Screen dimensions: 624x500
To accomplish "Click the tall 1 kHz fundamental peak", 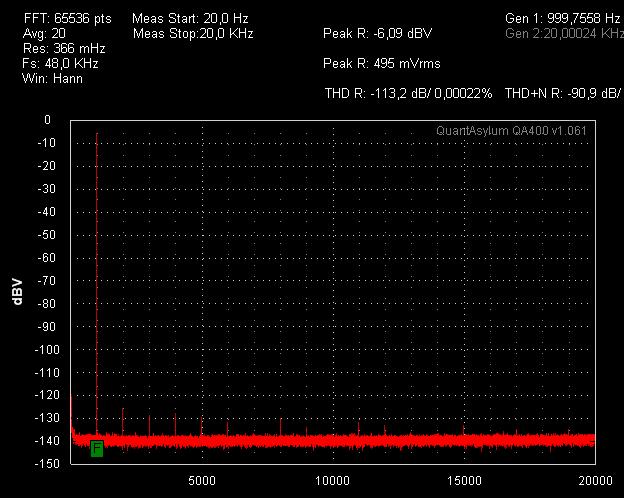I will pyautogui.click(x=97, y=283).
